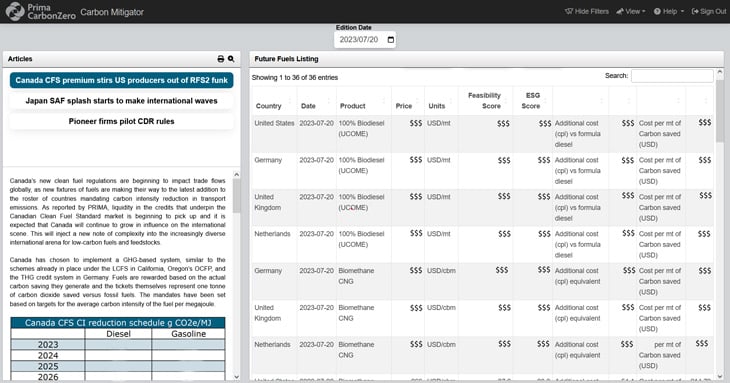Screen dimensions: 730x383
Task: Click Netherlands in the UCOME row
Action: (272, 234)
